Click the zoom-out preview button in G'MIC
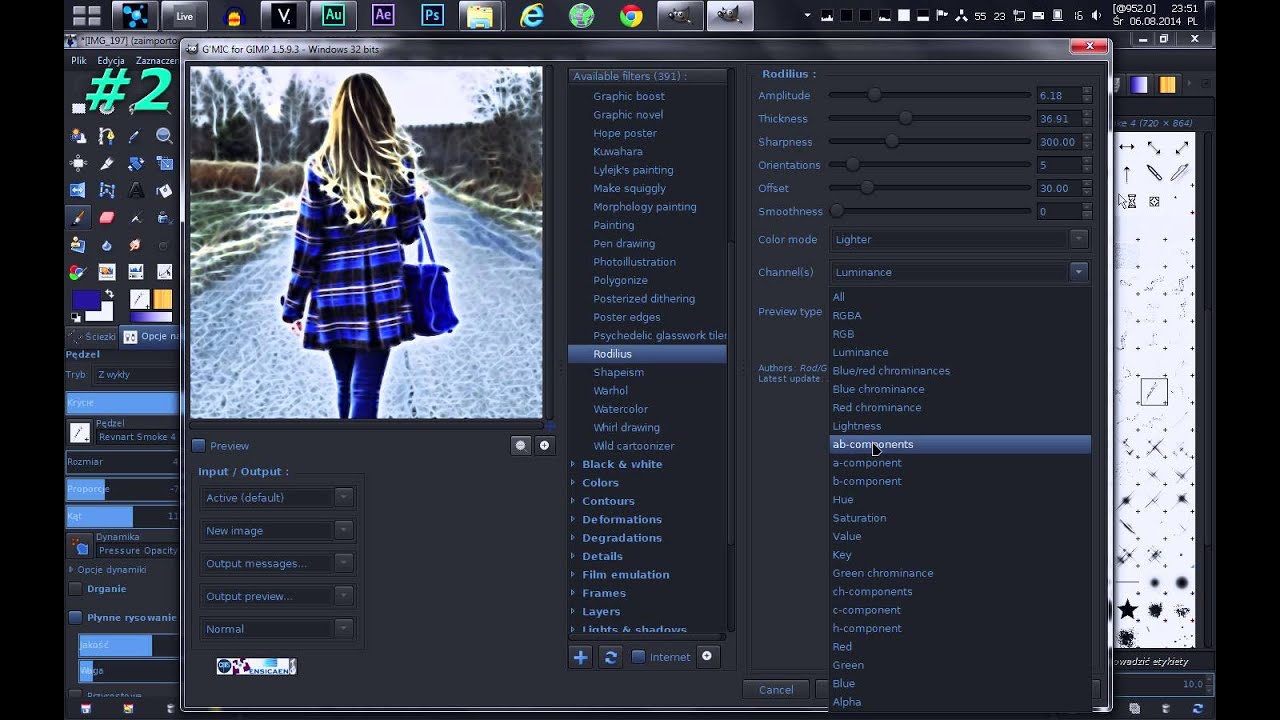The image size is (1280, 720). (520, 446)
